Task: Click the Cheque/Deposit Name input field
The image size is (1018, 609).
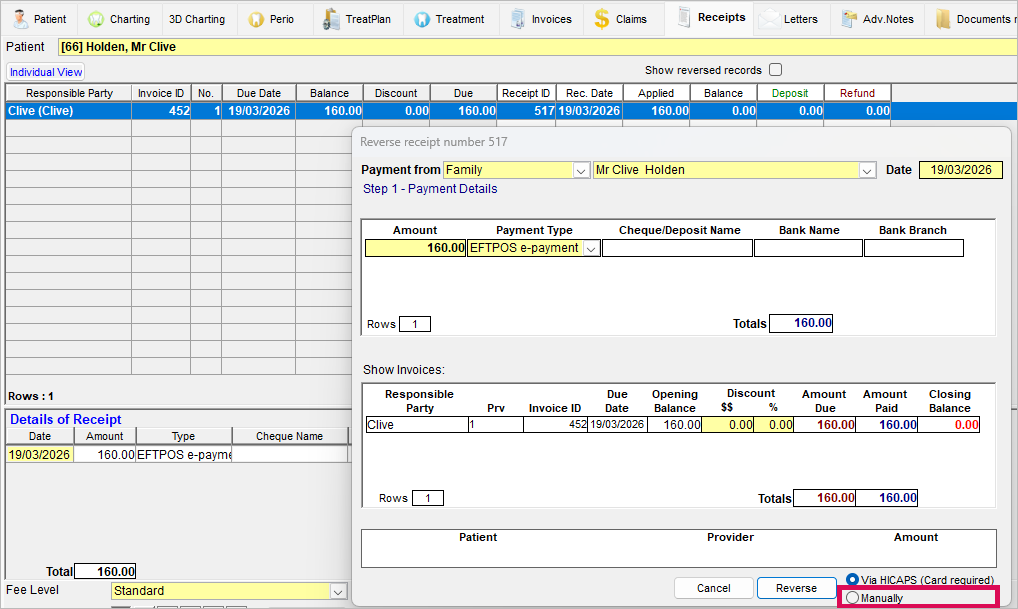Action: click(x=677, y=248)
